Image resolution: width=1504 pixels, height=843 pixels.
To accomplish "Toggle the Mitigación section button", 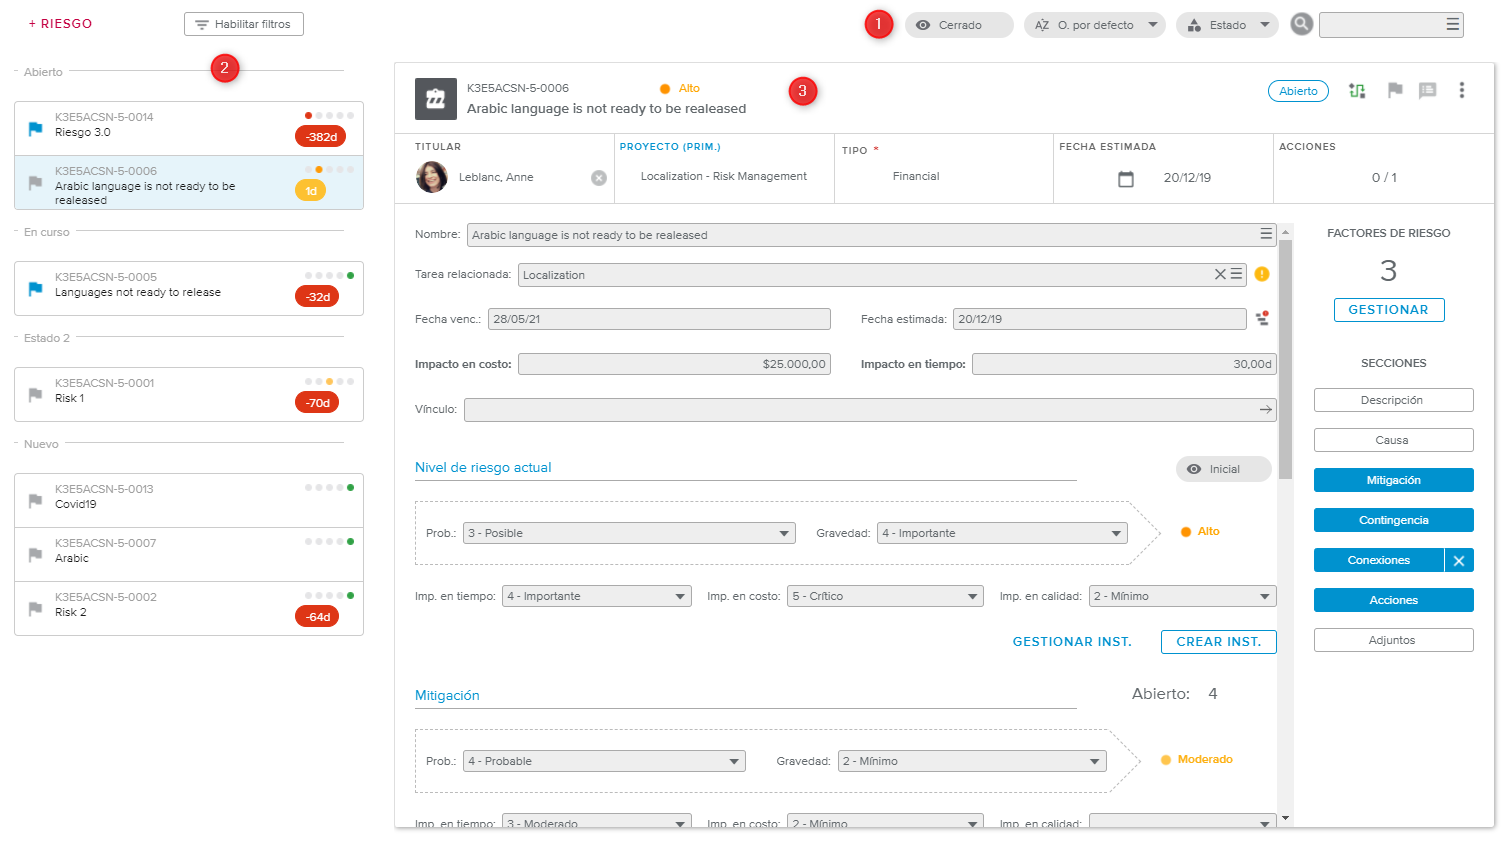I will [x=1393, y=480].
